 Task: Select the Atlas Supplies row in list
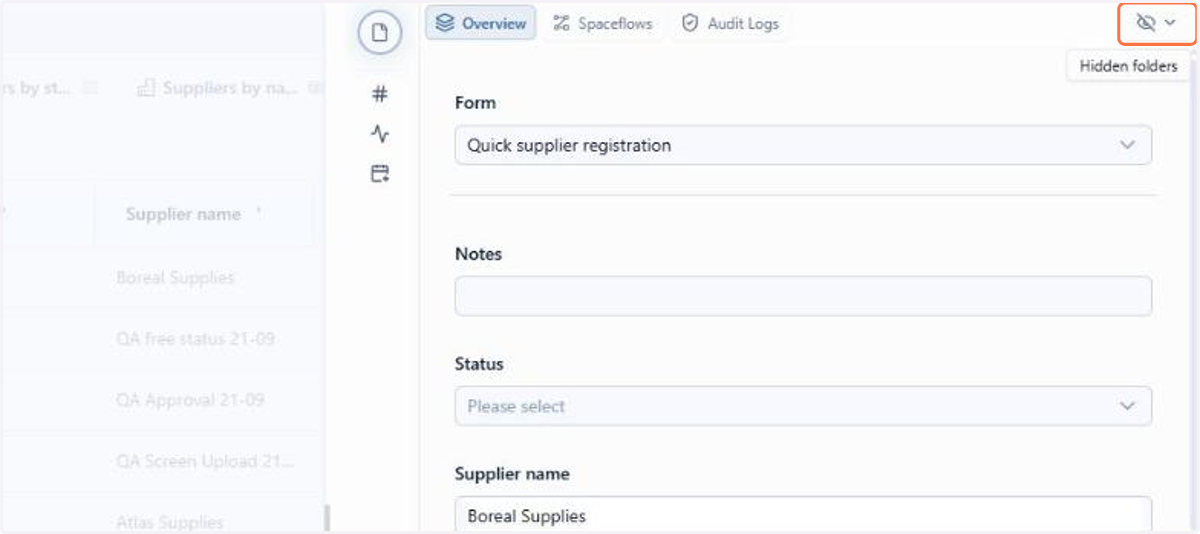tap(170, 521)
